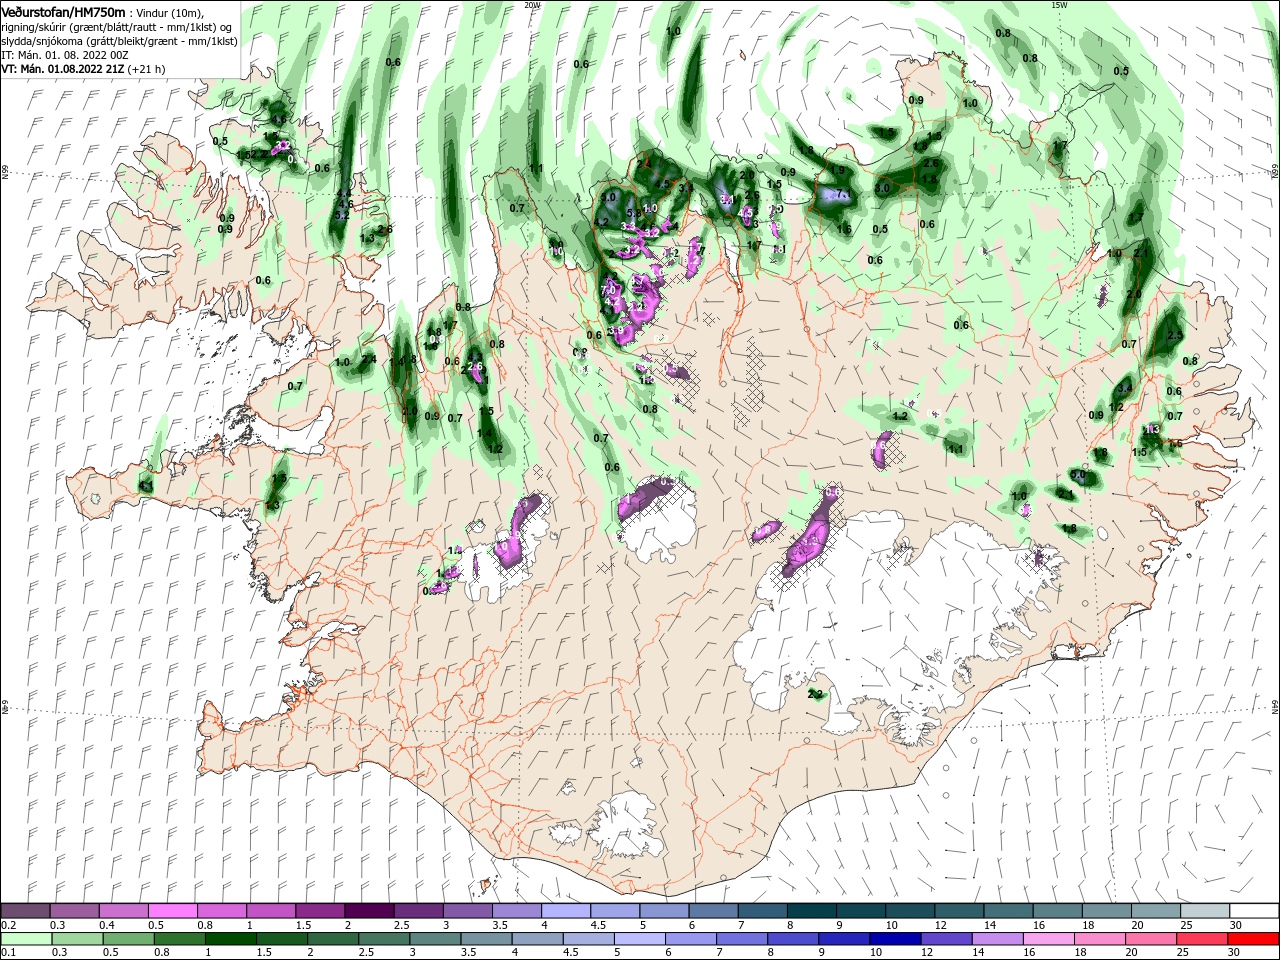Select the light pink lower-legend swatch labeled 16

1049,939
